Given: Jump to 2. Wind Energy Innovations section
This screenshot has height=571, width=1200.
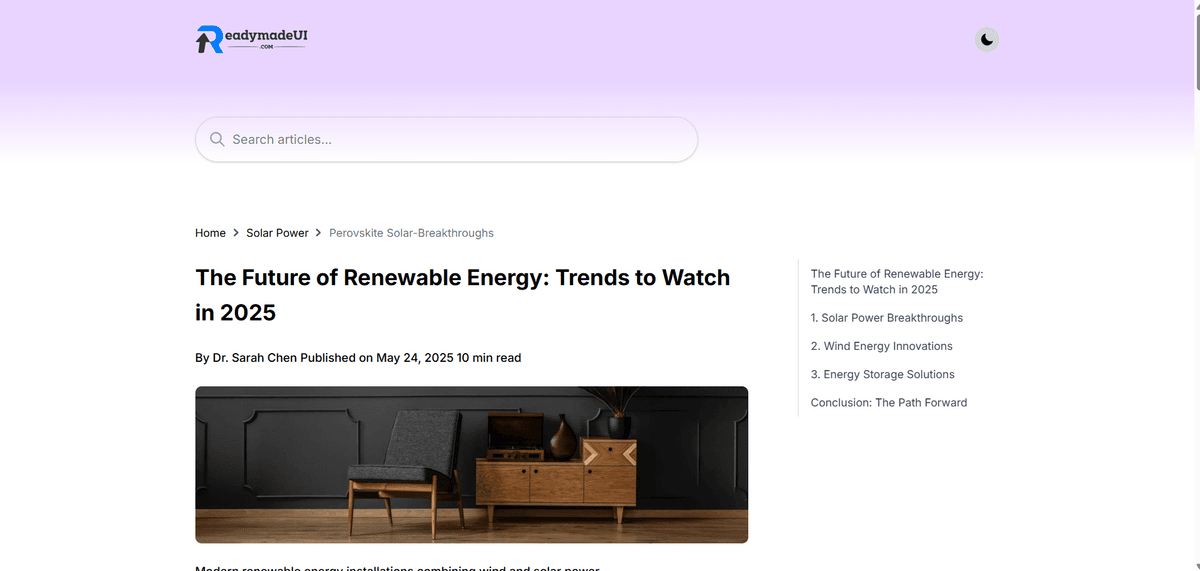Looking at the screenshot, I should [882, 346].
